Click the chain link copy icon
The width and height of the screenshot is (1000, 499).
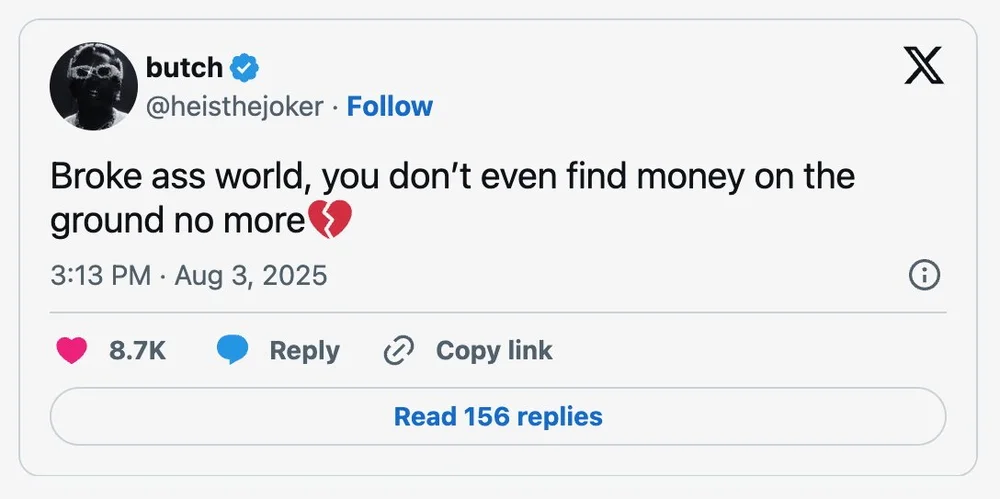[x=399, y=351]
